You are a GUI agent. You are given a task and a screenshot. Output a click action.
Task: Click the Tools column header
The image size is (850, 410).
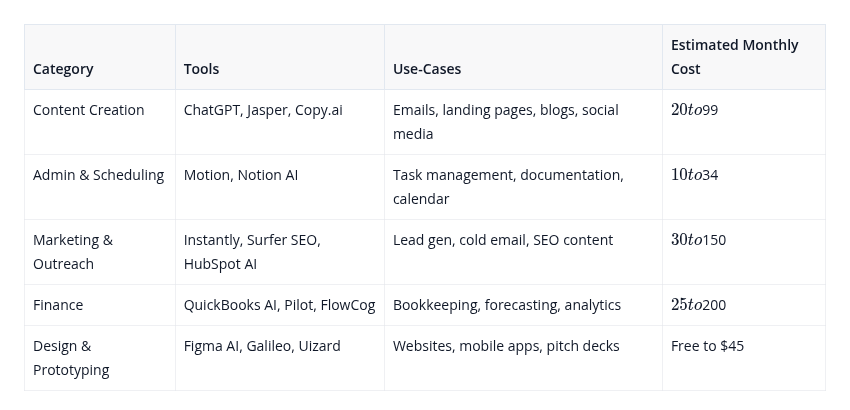click(280, 57)
